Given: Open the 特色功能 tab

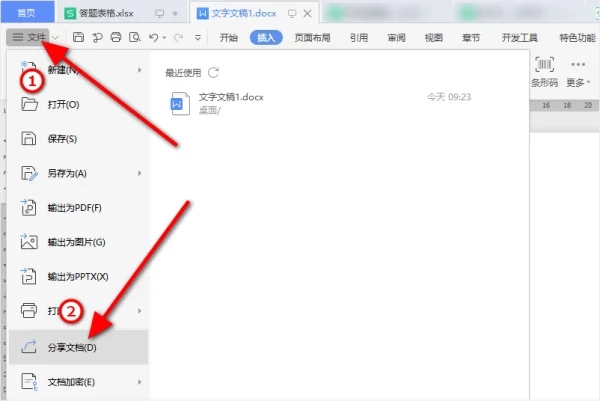Looking at the screenshot, I should point(577,37).
